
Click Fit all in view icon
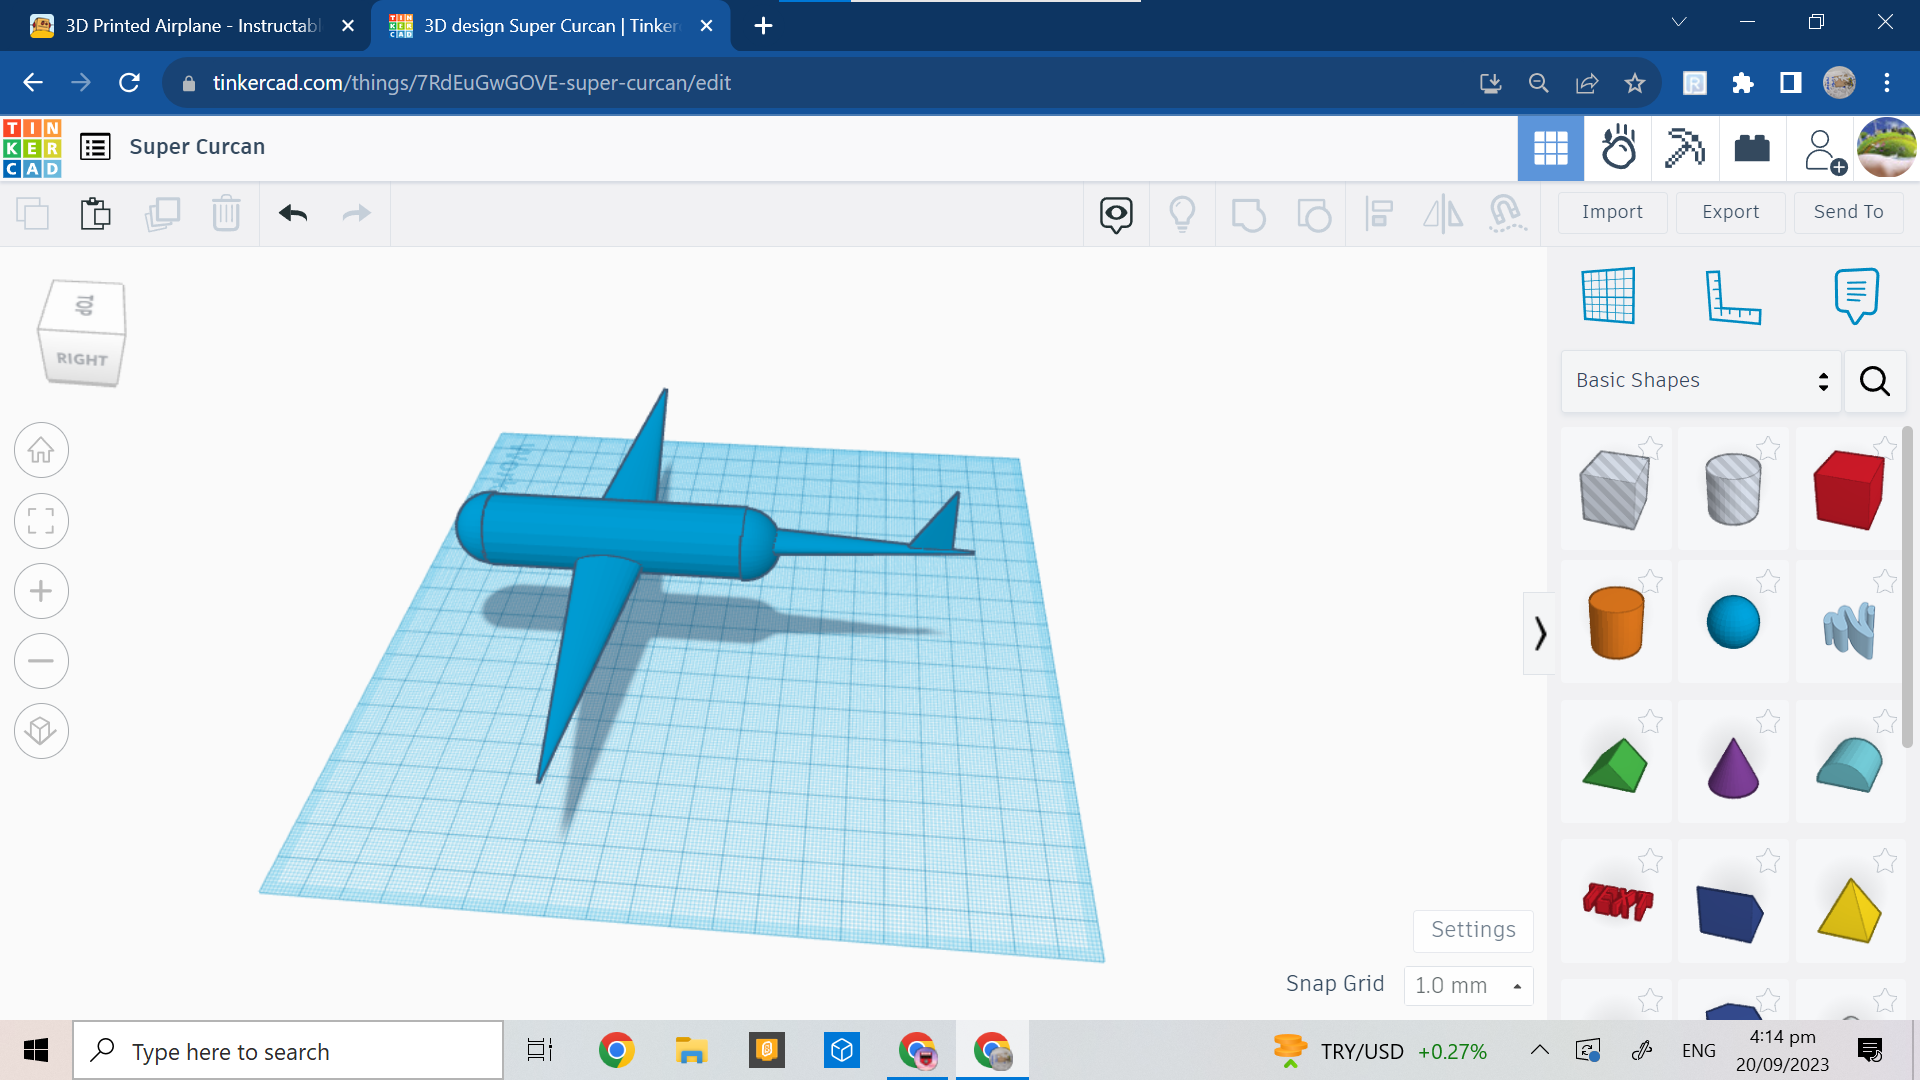[41, 521]
